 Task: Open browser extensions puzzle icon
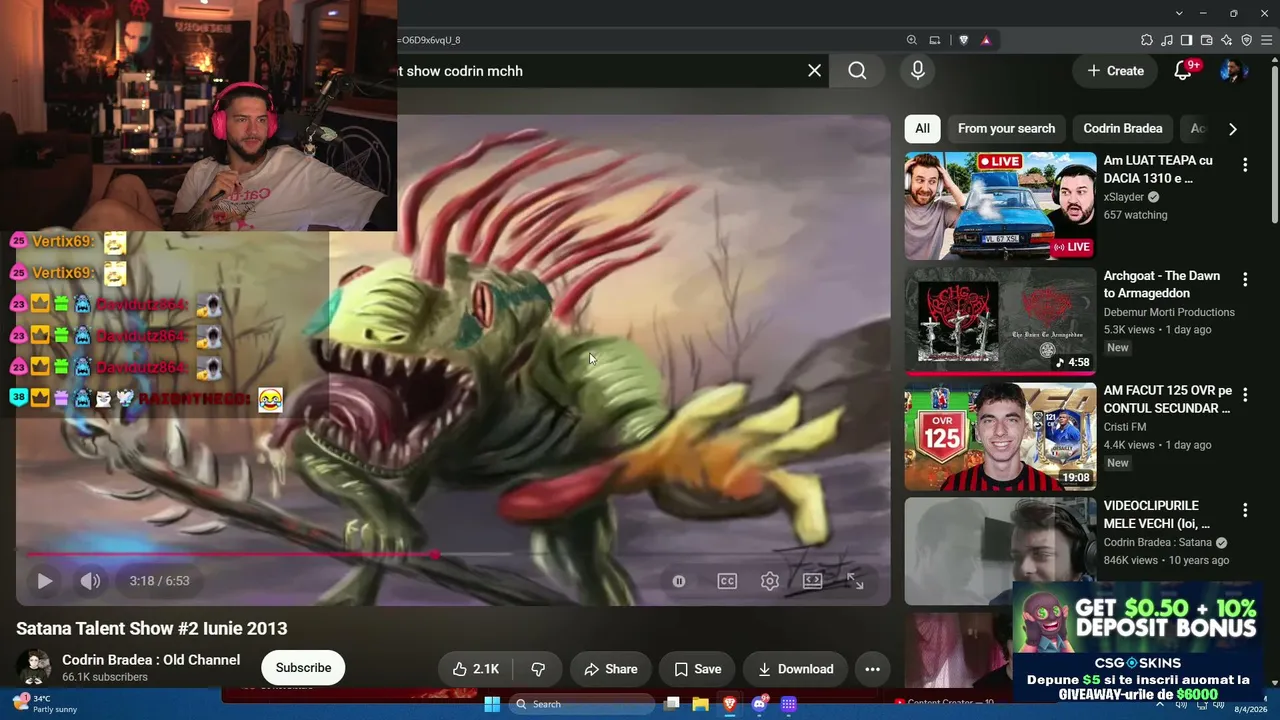coord(1147,40)
